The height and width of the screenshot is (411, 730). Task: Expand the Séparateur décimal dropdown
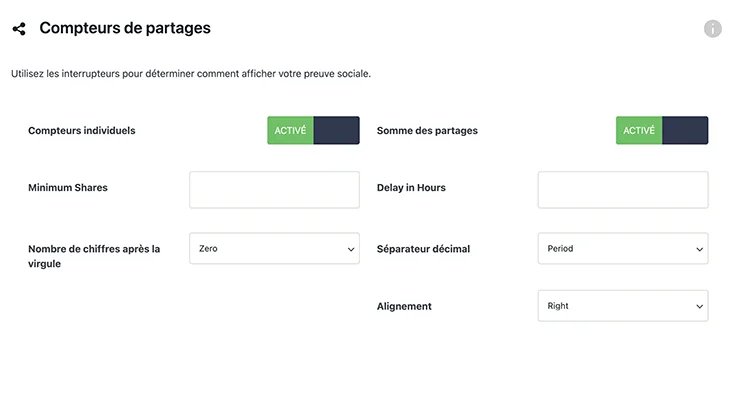[x=623, y=249]
